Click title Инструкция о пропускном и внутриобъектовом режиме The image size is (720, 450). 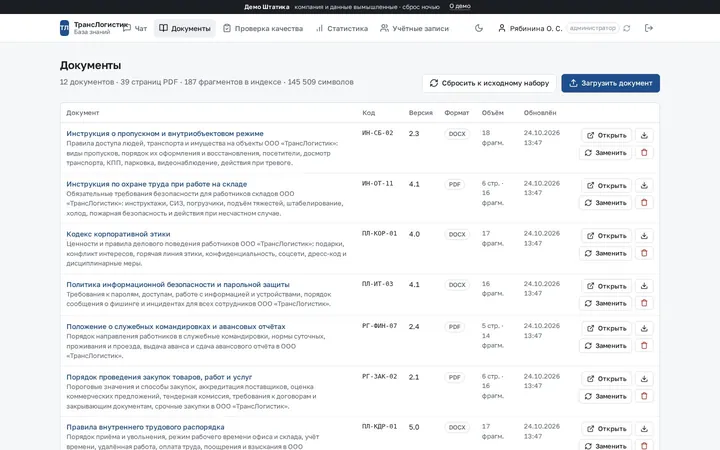[x=165, y=134]
